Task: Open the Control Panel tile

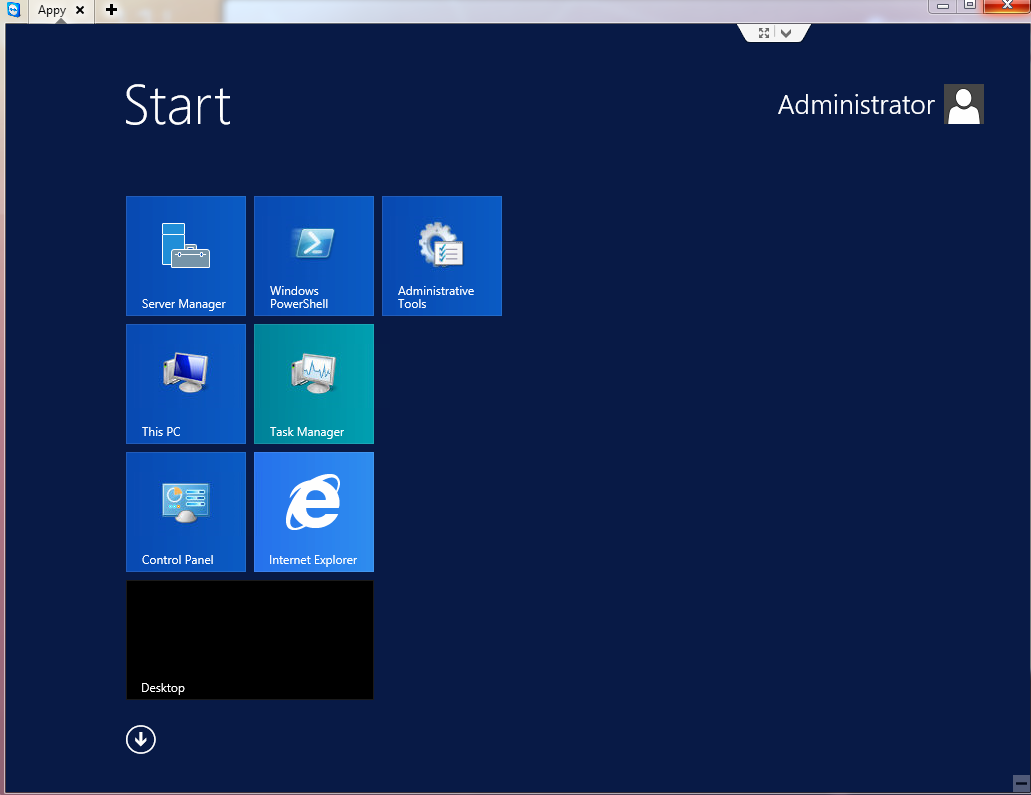Action: pyautogui.click(x=186, y=512)
